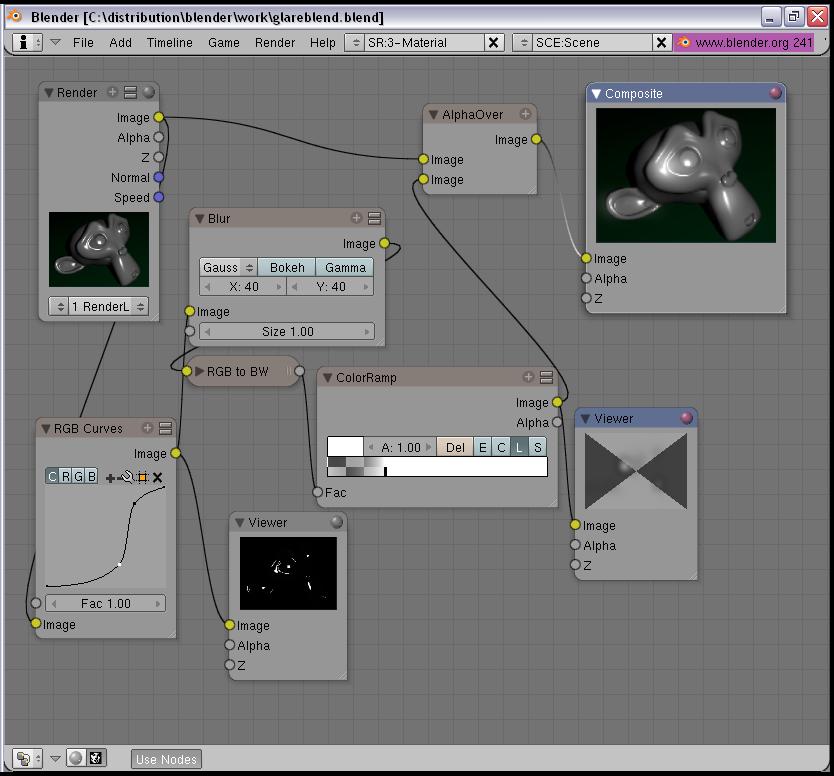Open SR:3-Material screen selector dropdown
The image size is (834, 776).
pyautogui.click(x=356, y=43)
